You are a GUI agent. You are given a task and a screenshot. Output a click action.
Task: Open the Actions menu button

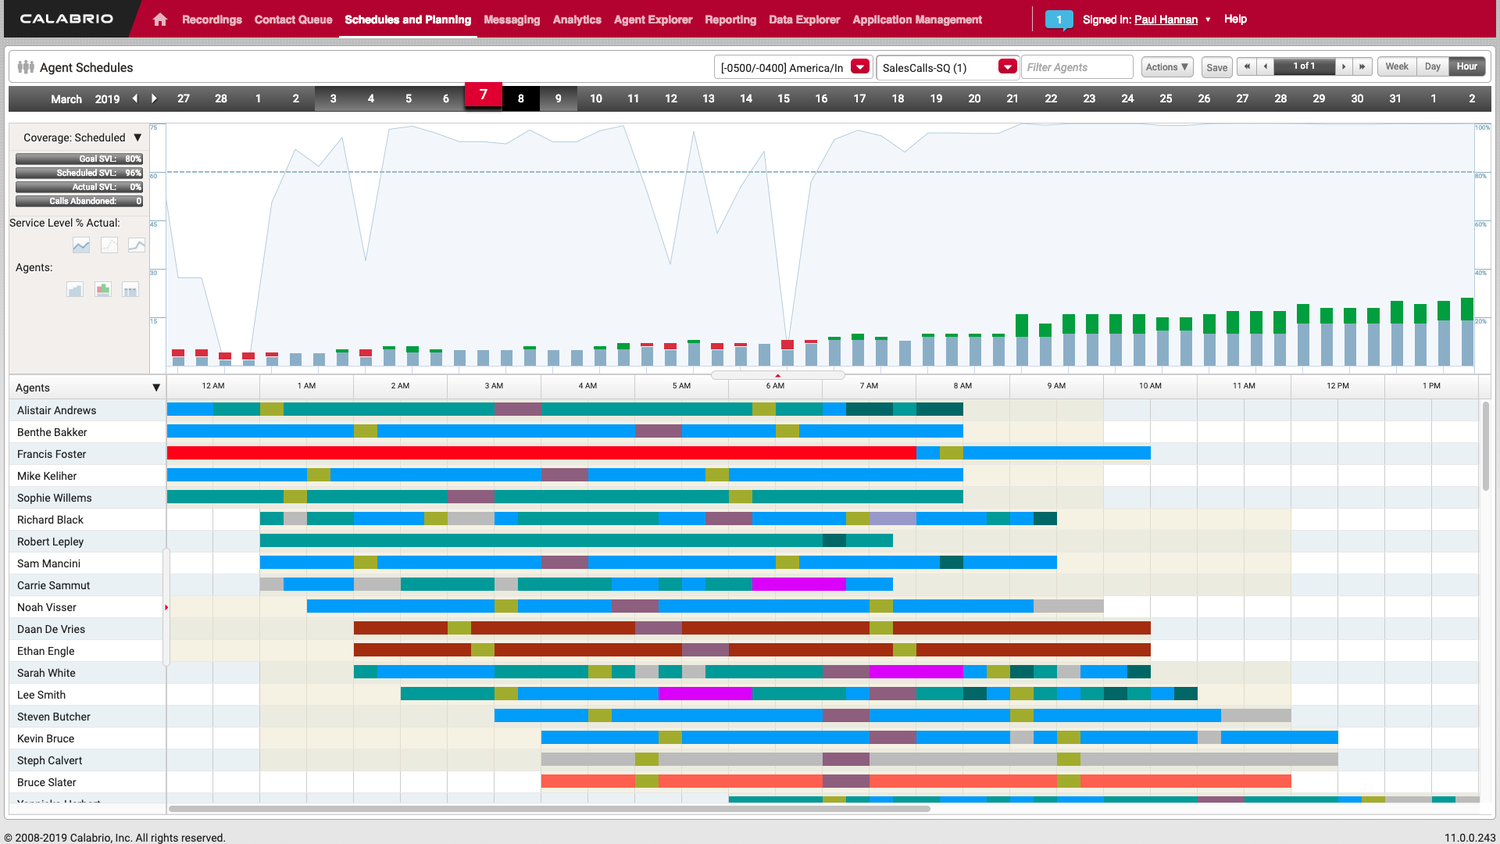(x=1166, y=66)
